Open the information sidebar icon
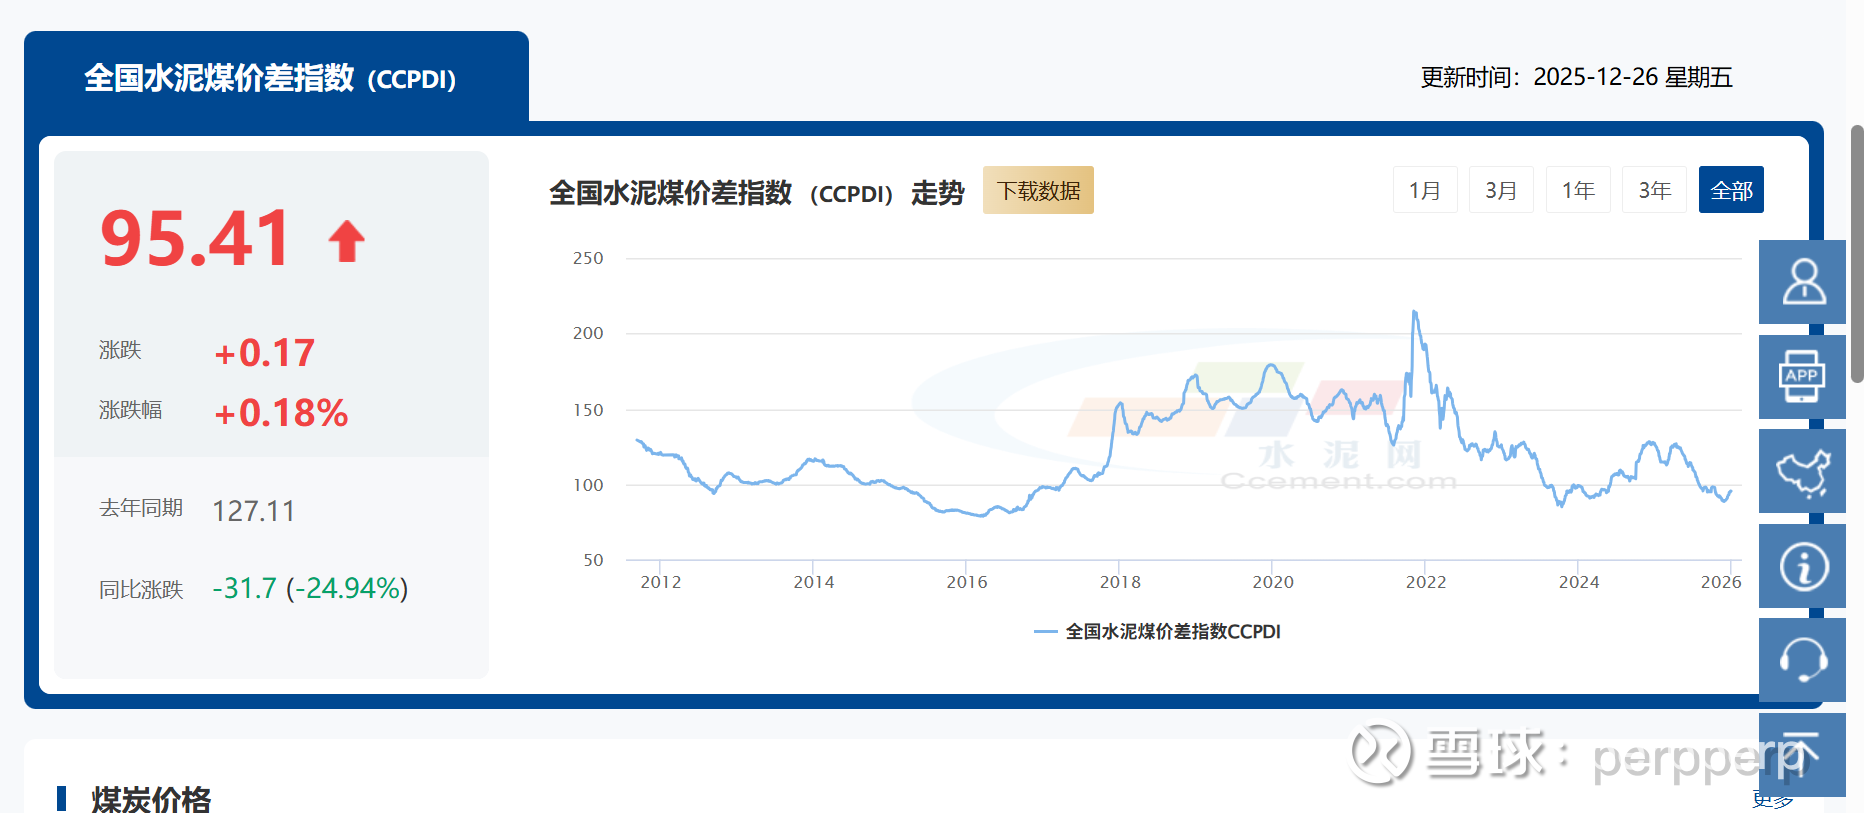 (1802, 566)
